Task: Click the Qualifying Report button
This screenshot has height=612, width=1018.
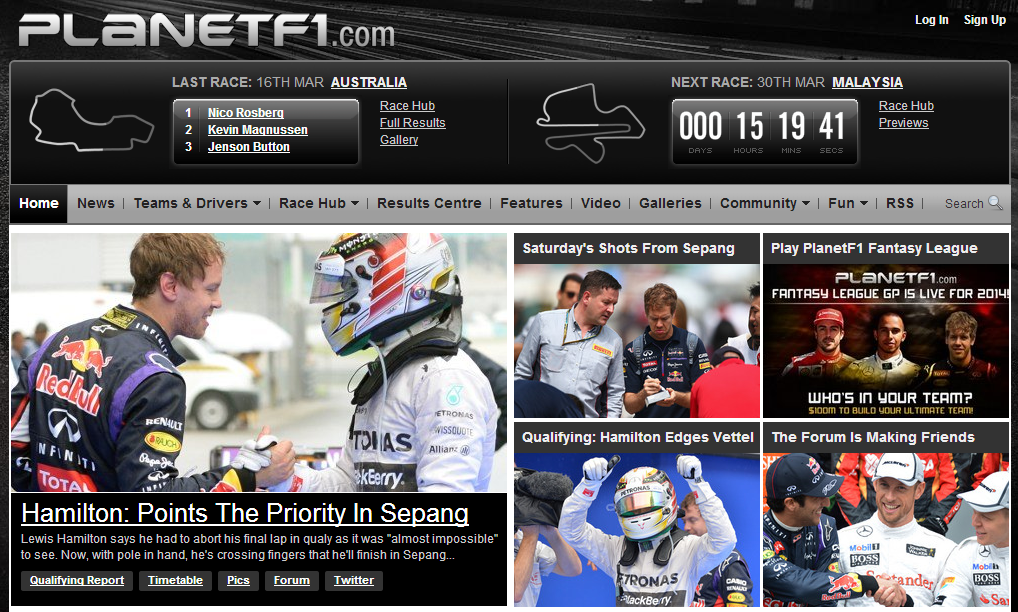Action: 77,580
